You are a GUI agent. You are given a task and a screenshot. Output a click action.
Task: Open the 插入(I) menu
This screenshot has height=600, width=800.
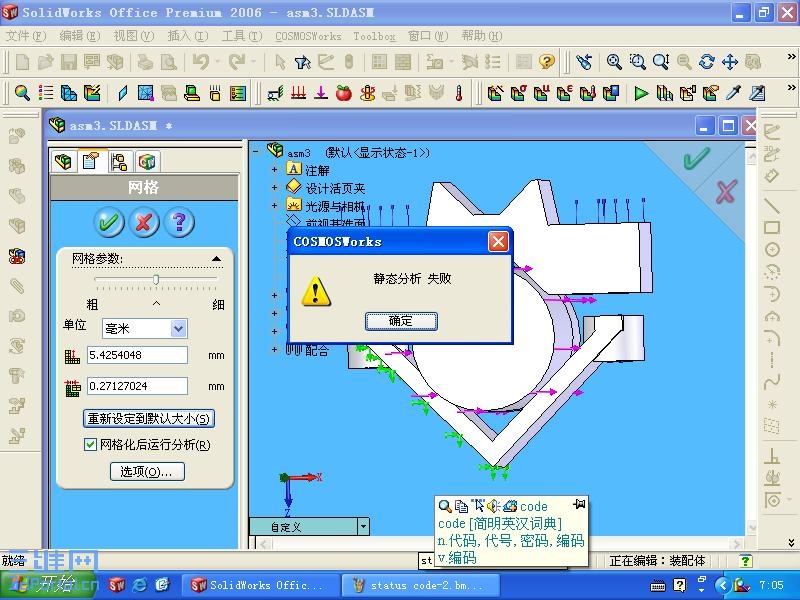tap(188, 36)
